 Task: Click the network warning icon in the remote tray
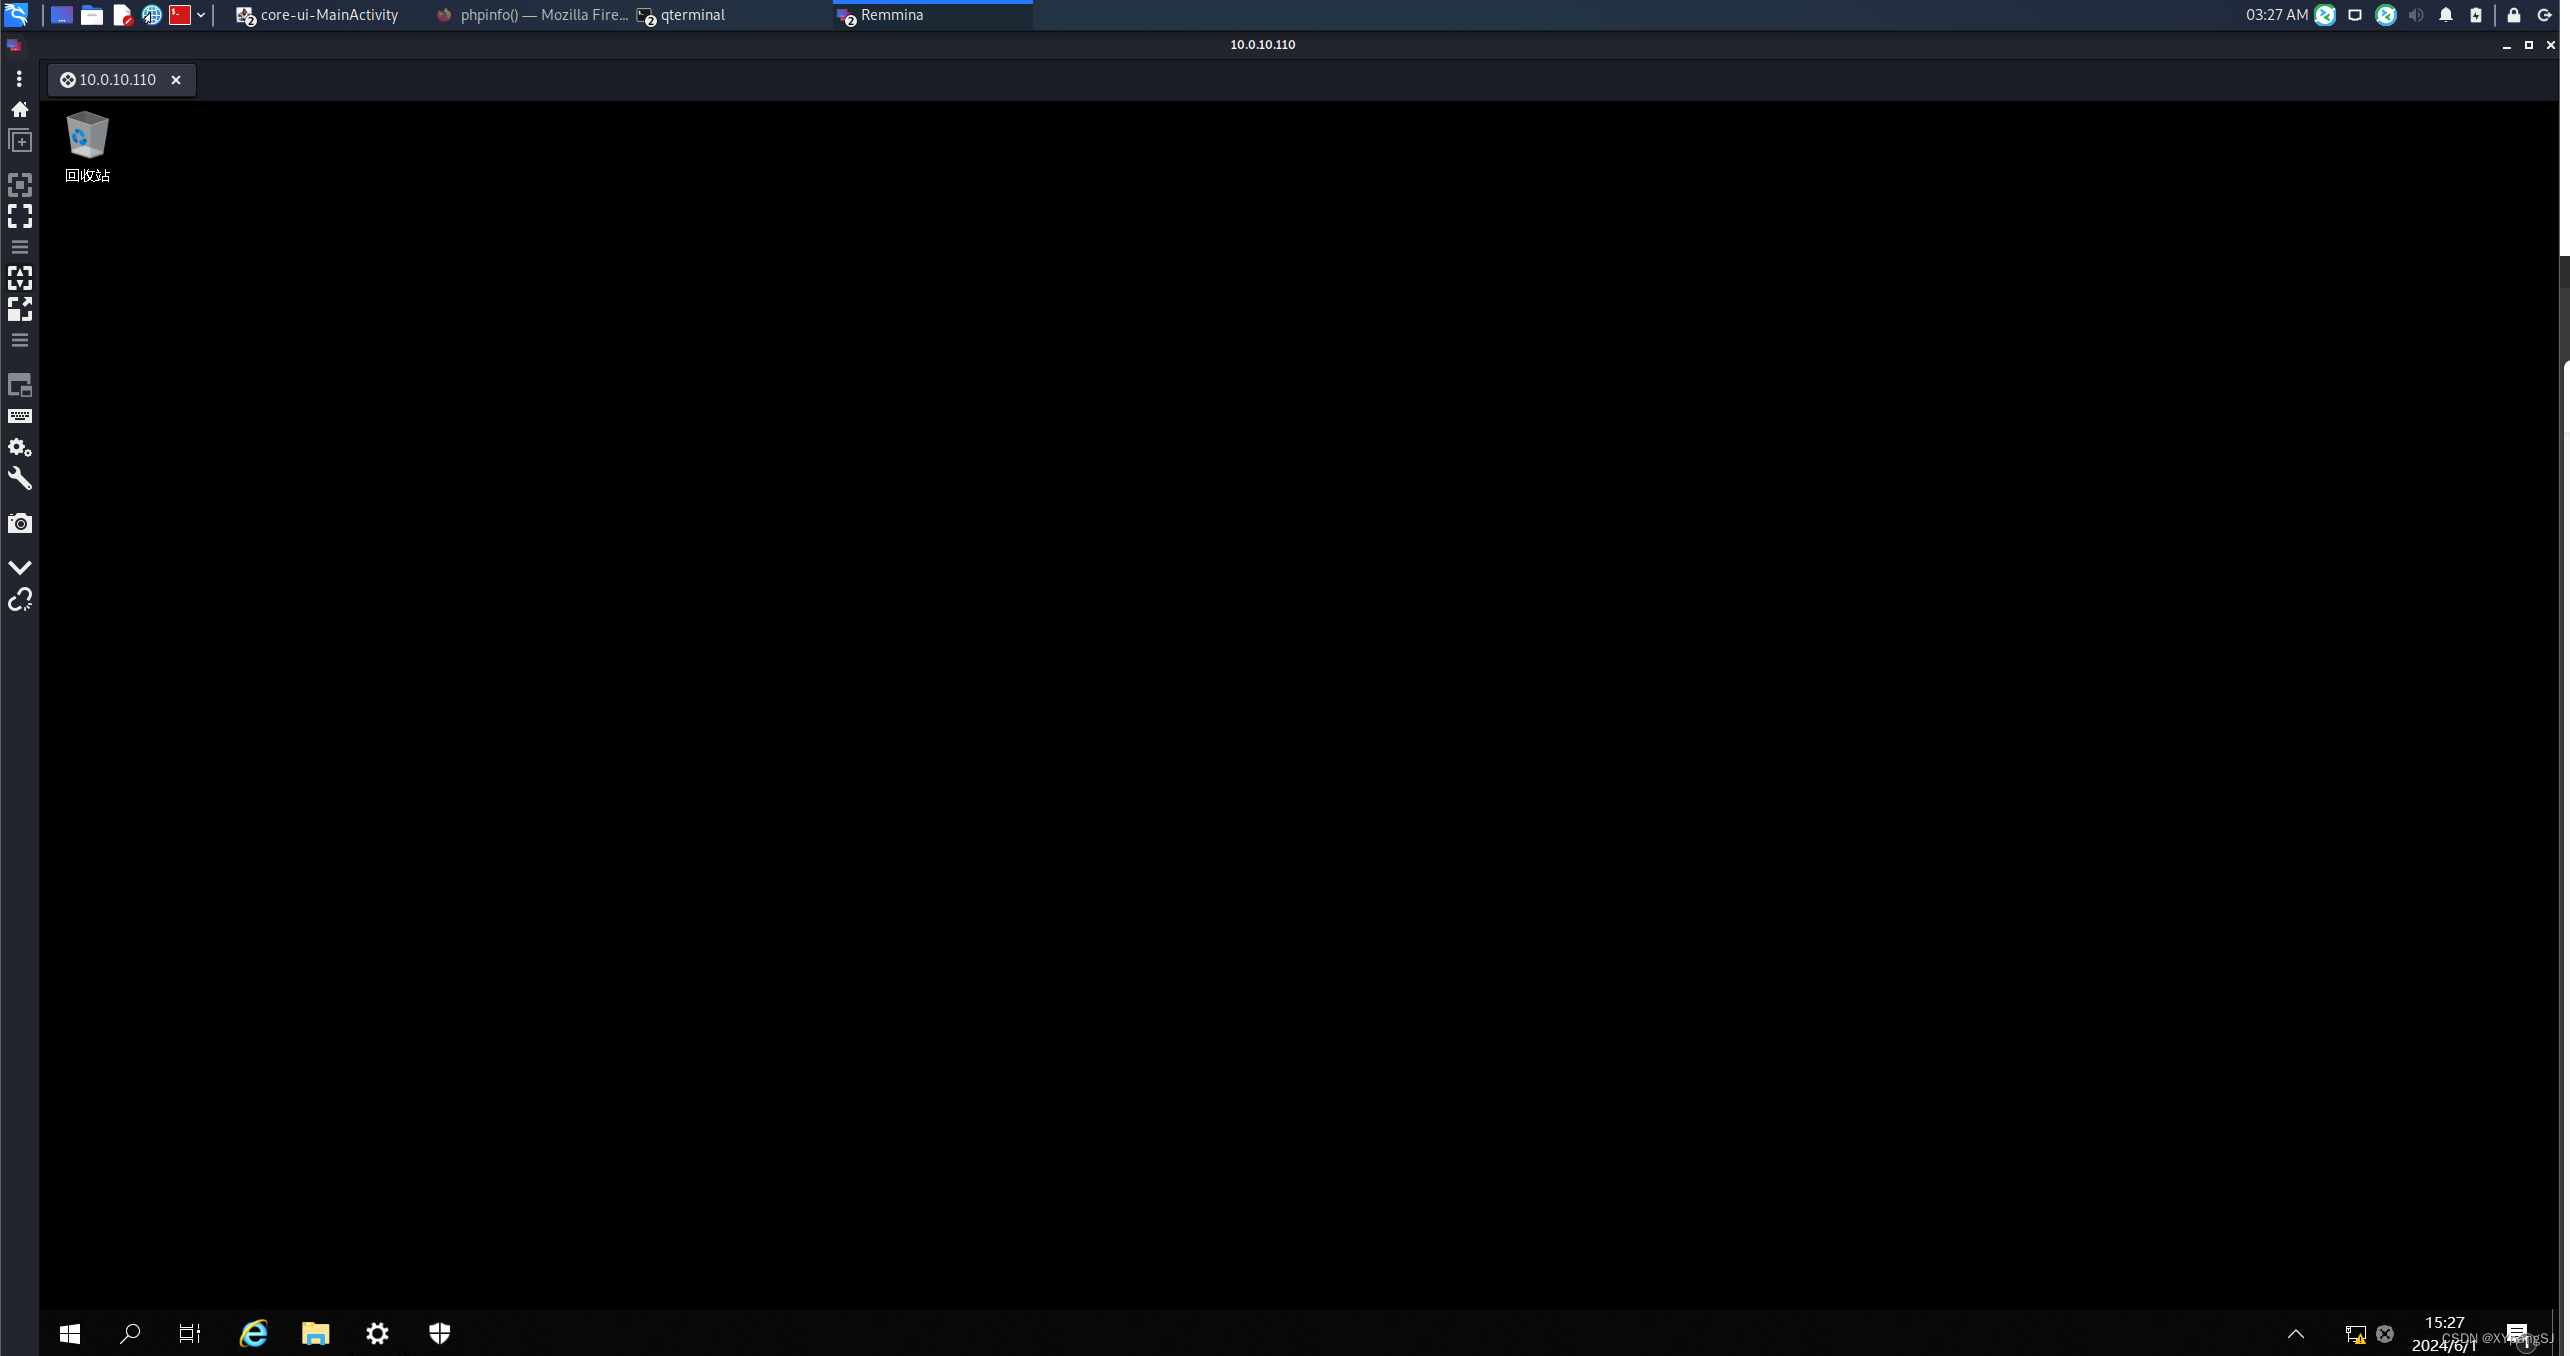tap(2355, 1334)
